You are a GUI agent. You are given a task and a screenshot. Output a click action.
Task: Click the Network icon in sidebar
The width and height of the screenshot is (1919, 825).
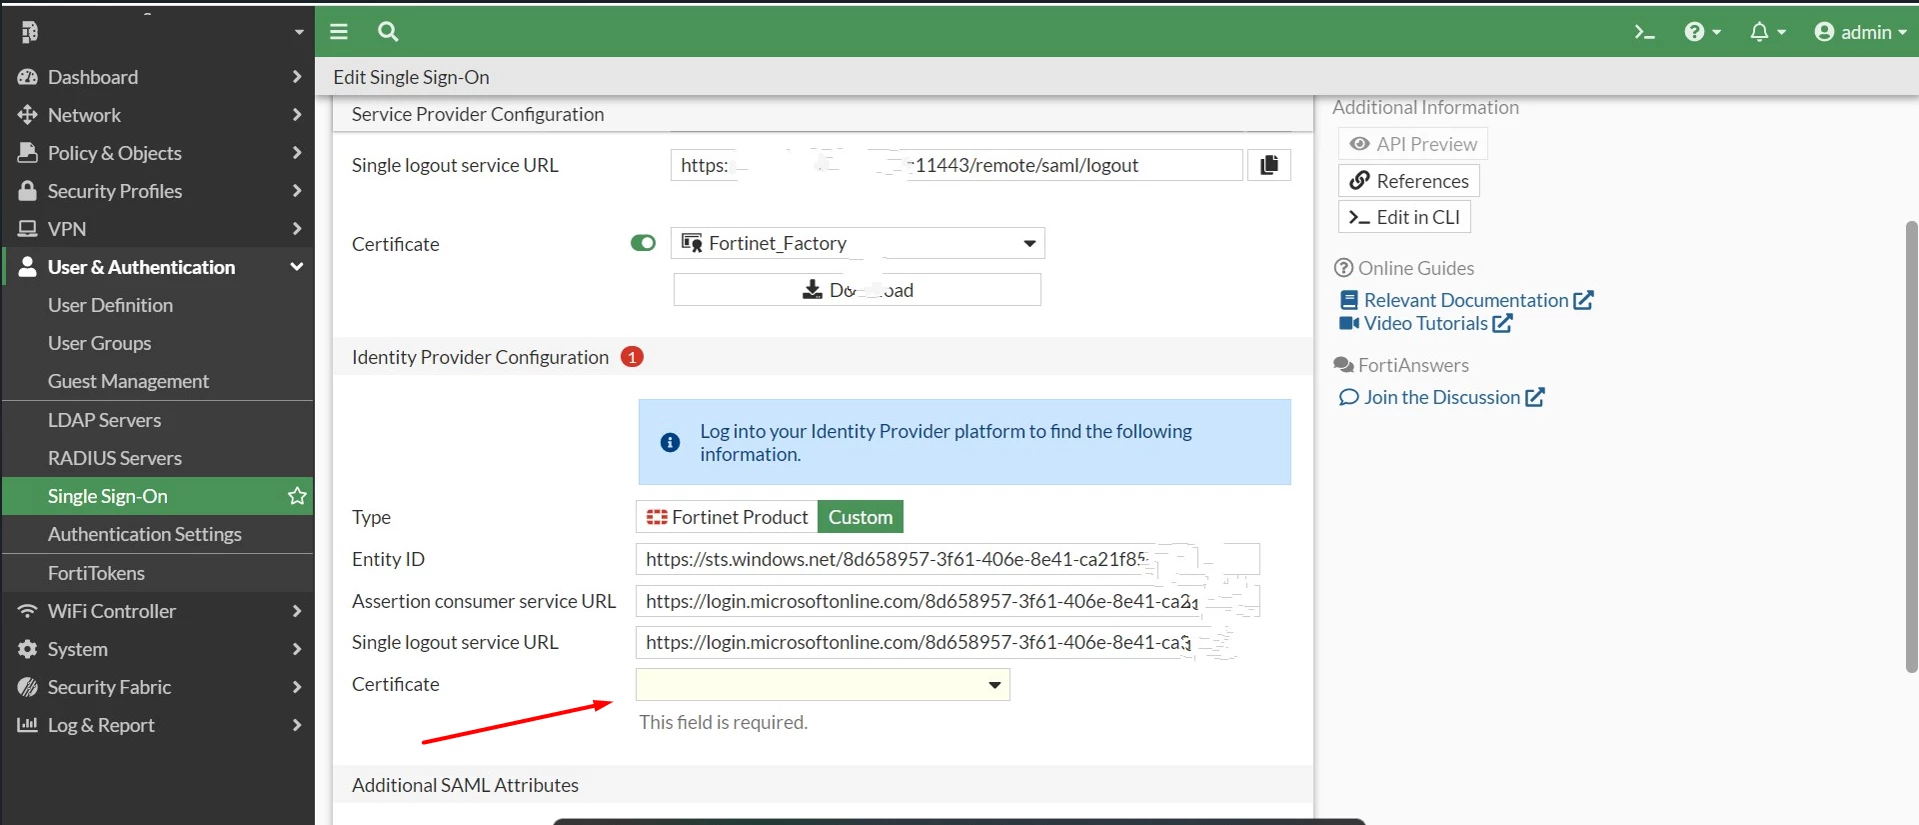pos(28,115)
